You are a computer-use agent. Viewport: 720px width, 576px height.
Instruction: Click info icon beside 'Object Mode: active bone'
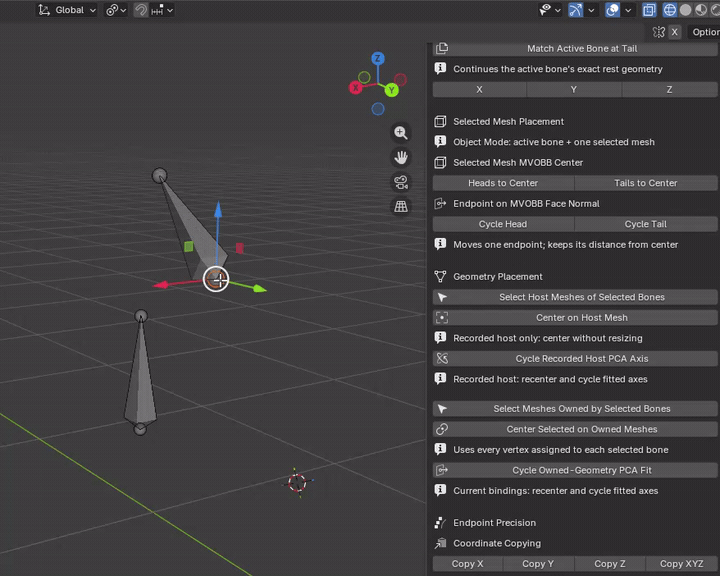(440, 141)
